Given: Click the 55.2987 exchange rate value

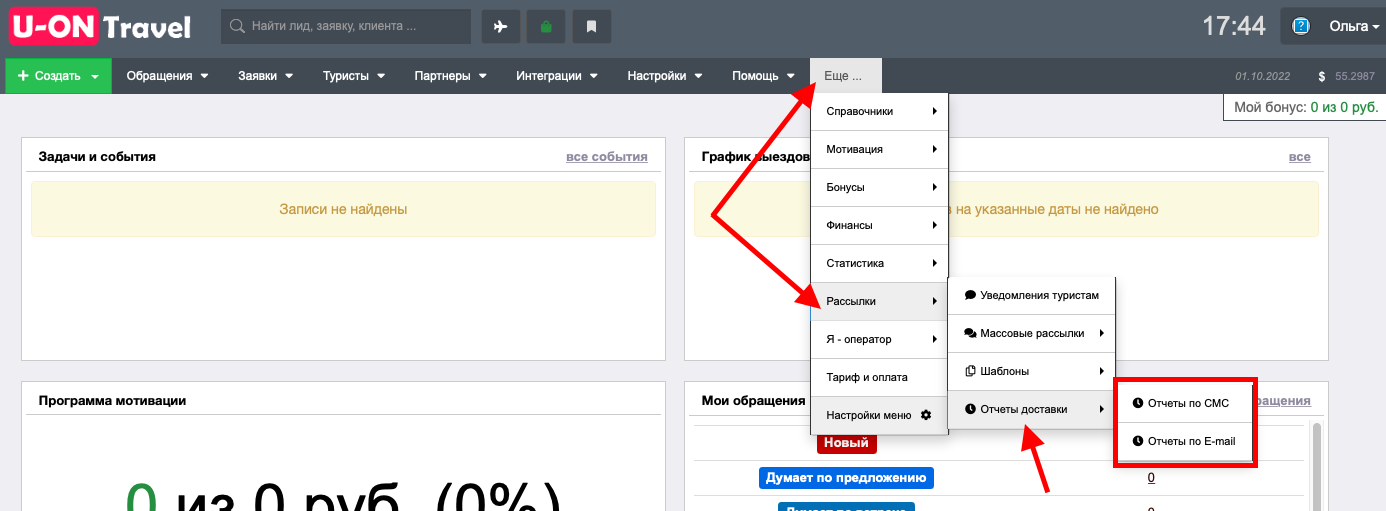Looking at the screenshot, I should (x=1355, y=76).
